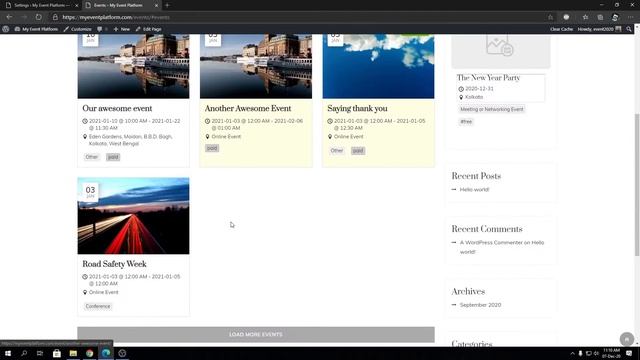Switch to Chrome on the taskbar

(x=89, y=353)
